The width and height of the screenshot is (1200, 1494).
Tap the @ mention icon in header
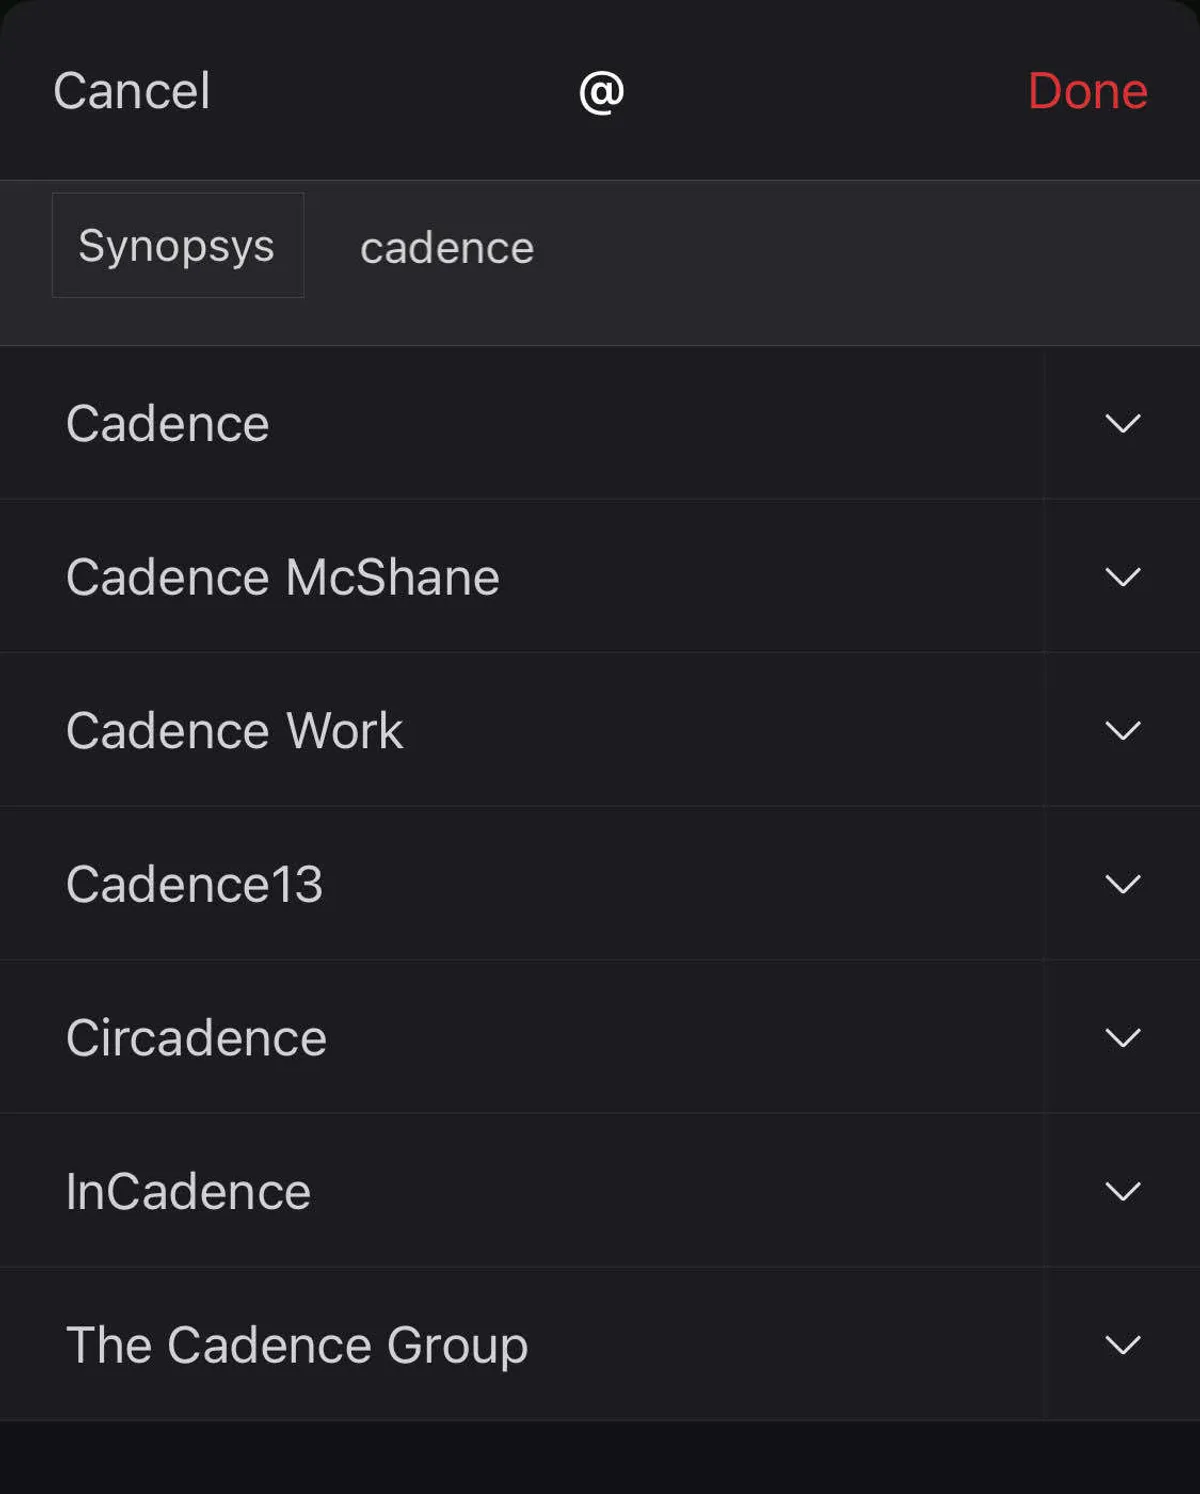(601, 92)
